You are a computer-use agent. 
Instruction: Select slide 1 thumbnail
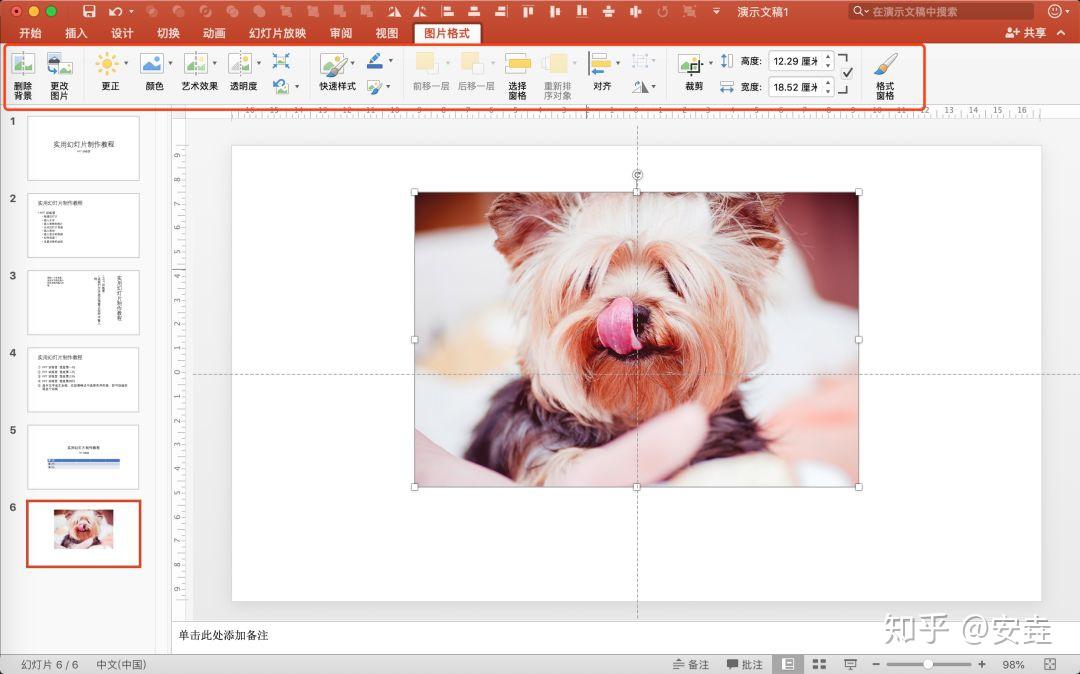(x=83, y=148)
